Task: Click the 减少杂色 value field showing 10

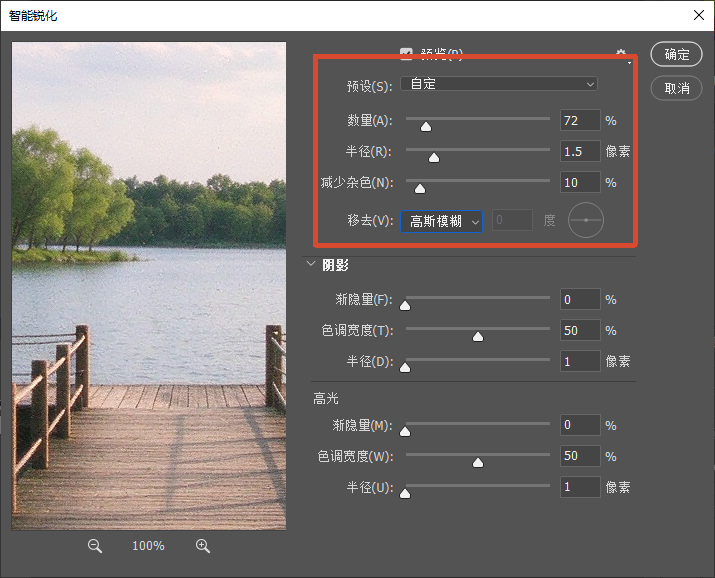Action: (580, 182)
